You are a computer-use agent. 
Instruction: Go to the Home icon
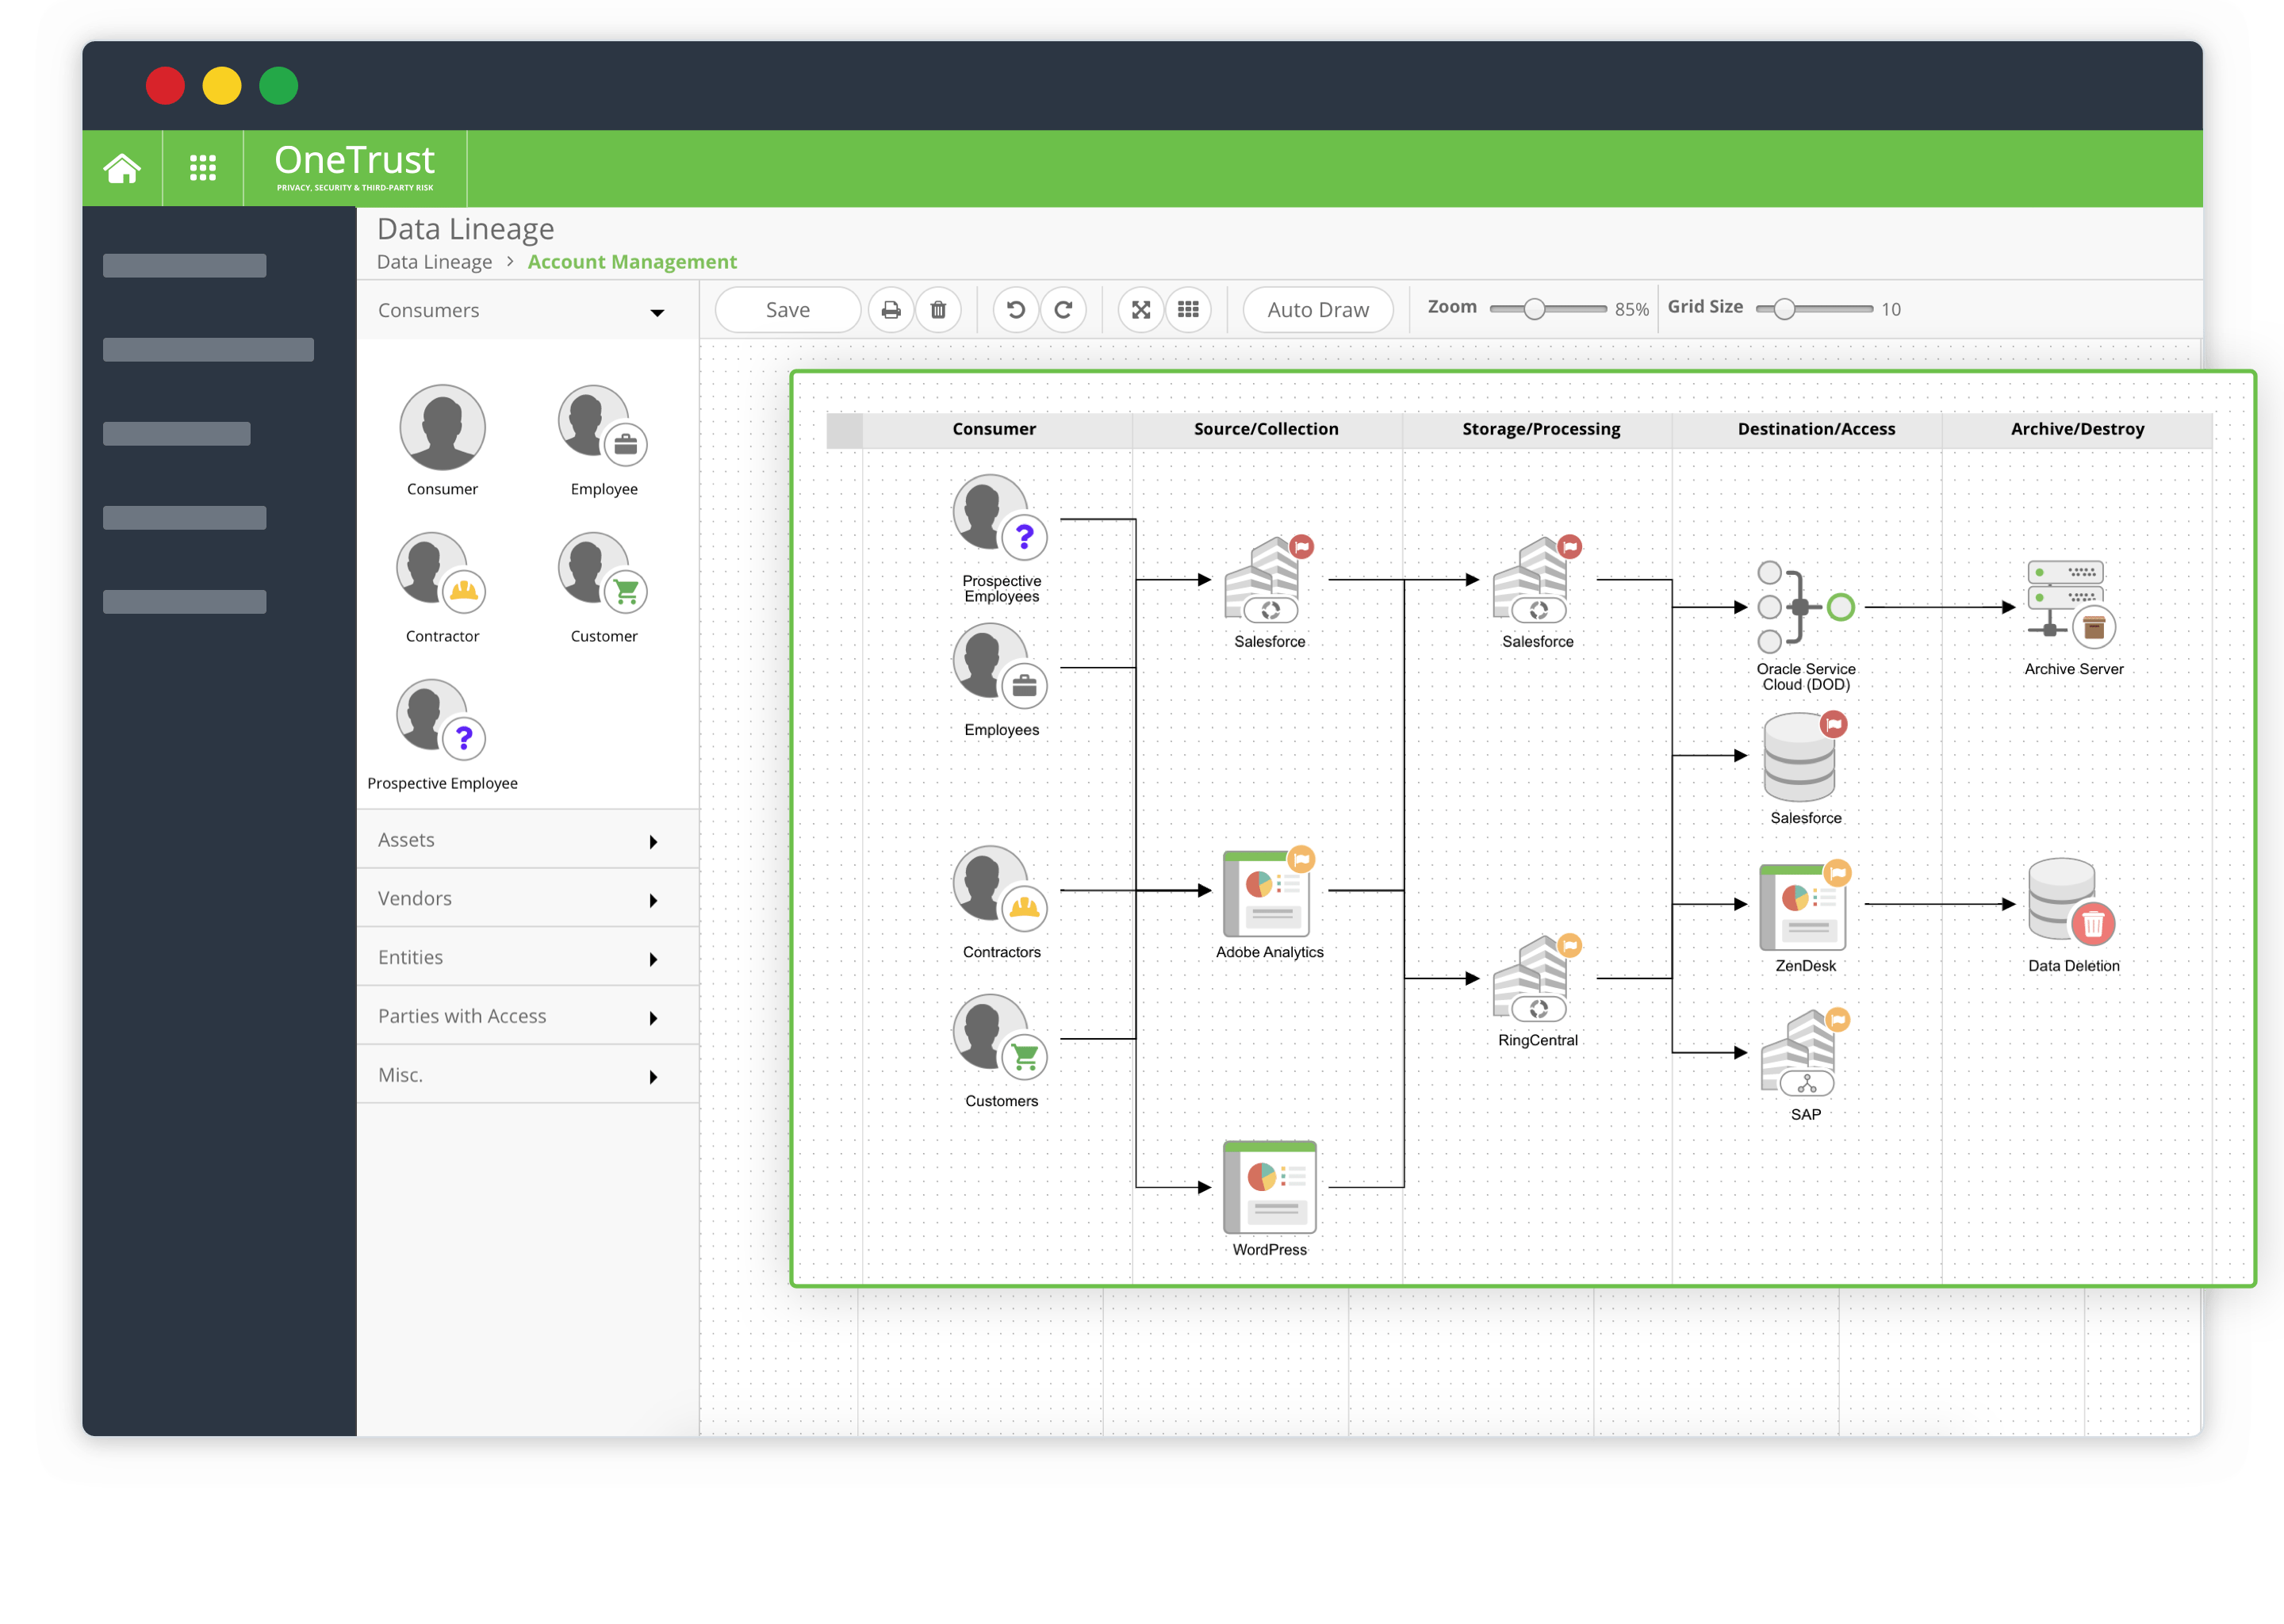(122, 168)
